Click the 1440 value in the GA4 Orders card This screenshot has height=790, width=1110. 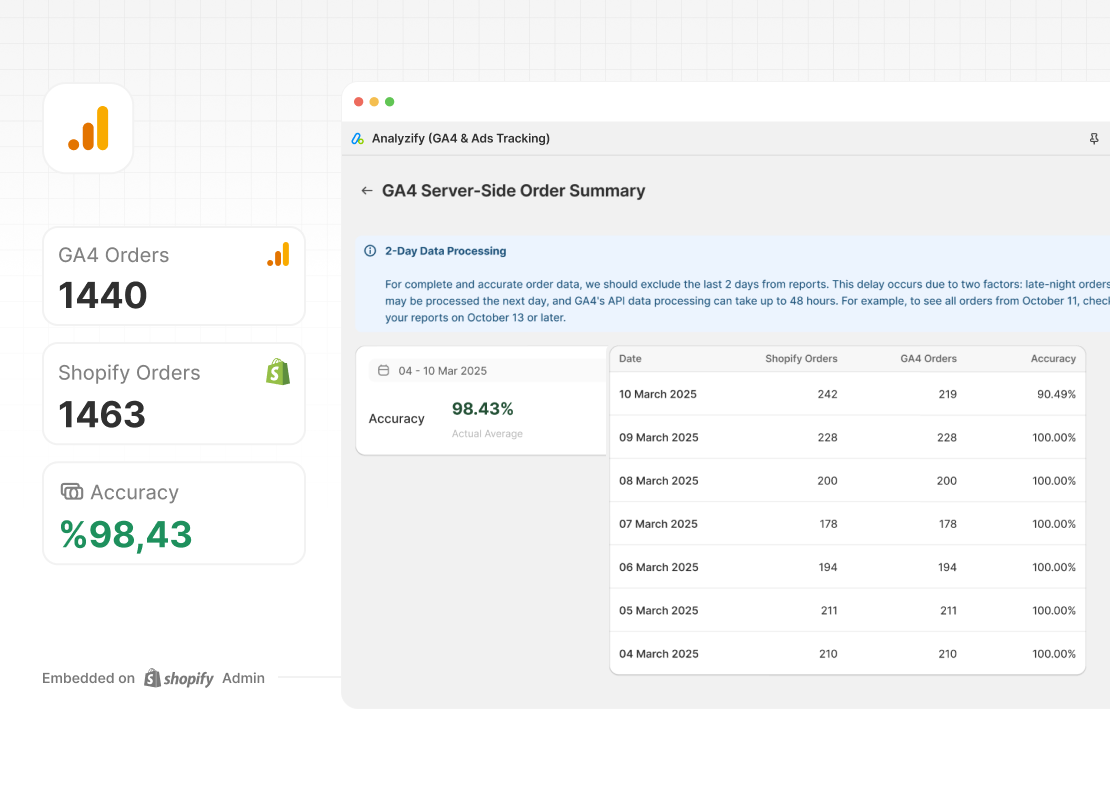(x=103, y=295)
